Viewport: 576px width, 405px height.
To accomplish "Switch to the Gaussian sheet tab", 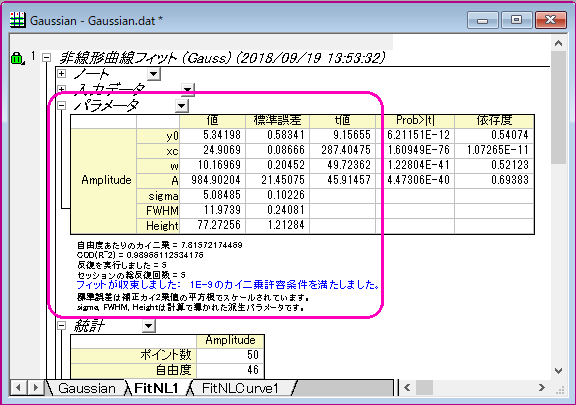I will click(x=87, y=388).
